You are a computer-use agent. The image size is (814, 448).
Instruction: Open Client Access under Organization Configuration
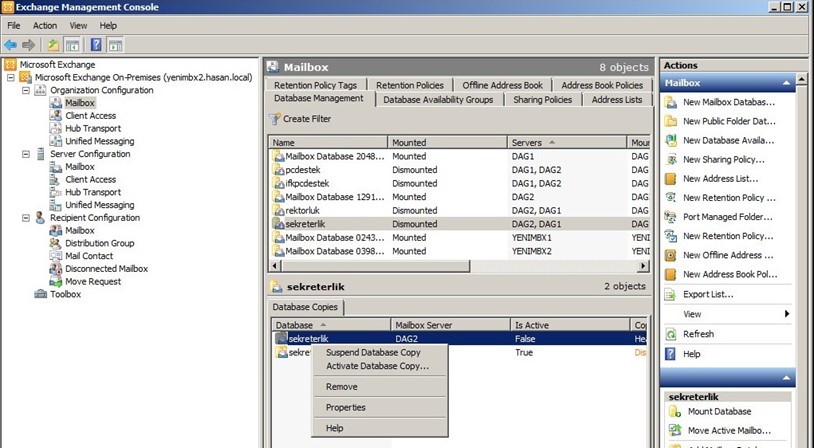(90, 116)
